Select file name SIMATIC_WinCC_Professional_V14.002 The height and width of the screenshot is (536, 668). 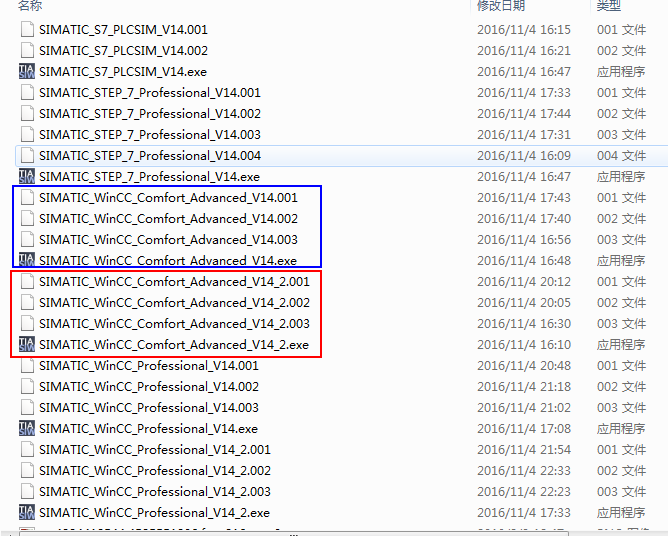149,387
